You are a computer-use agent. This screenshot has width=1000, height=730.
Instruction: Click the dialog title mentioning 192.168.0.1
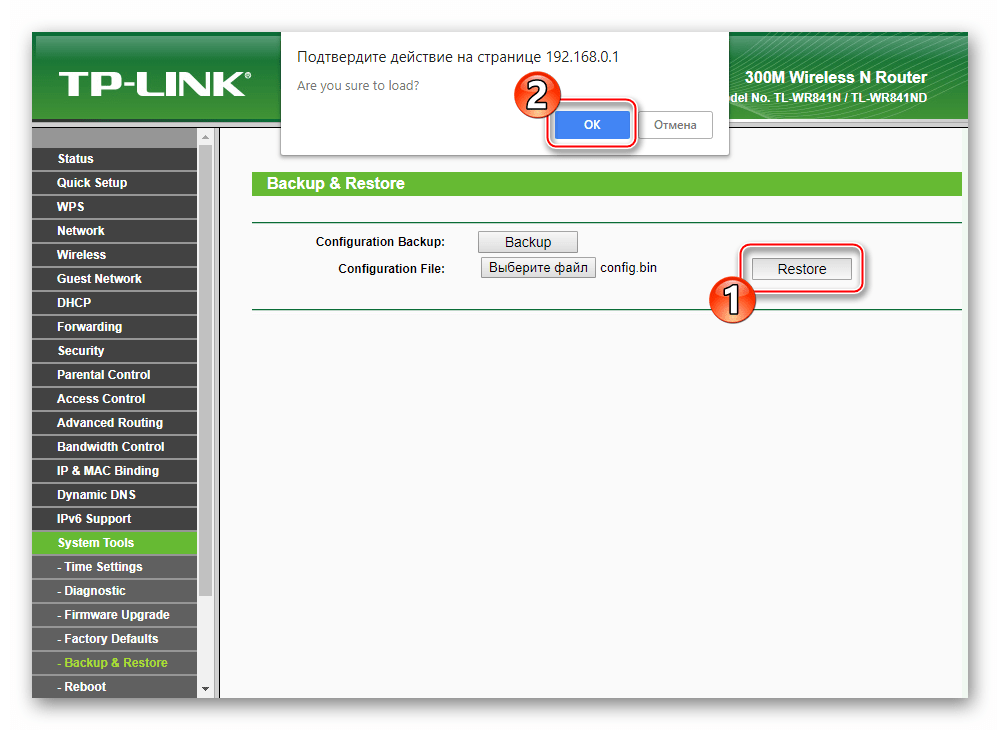[458, 57]
